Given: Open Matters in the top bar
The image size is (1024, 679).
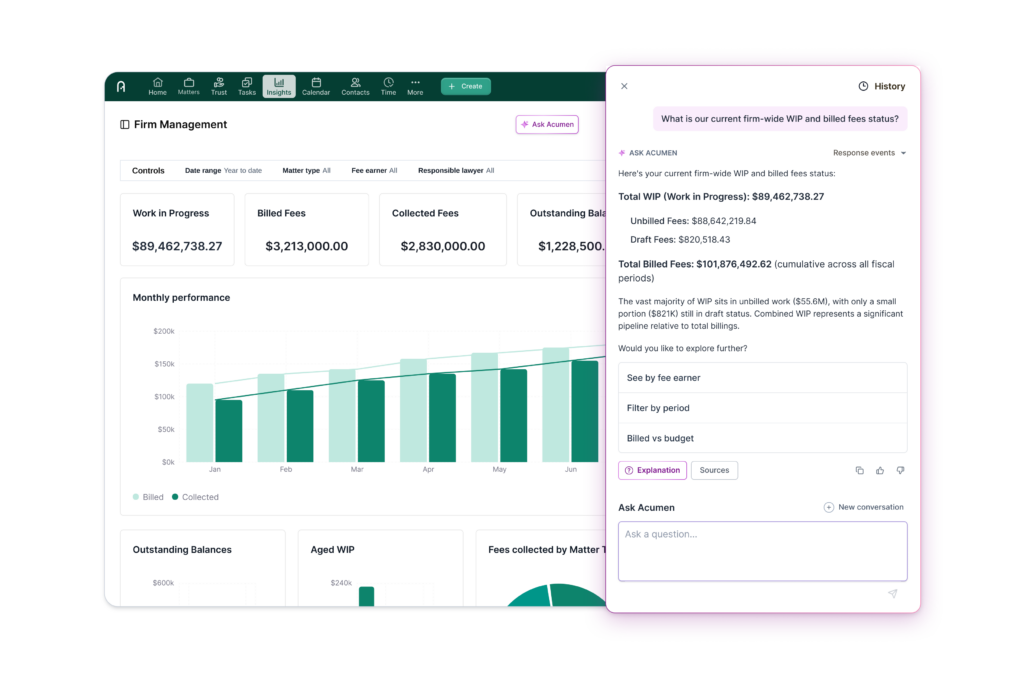Looking at the screenshot, I should pyautogui.click(x=189, y=86).
